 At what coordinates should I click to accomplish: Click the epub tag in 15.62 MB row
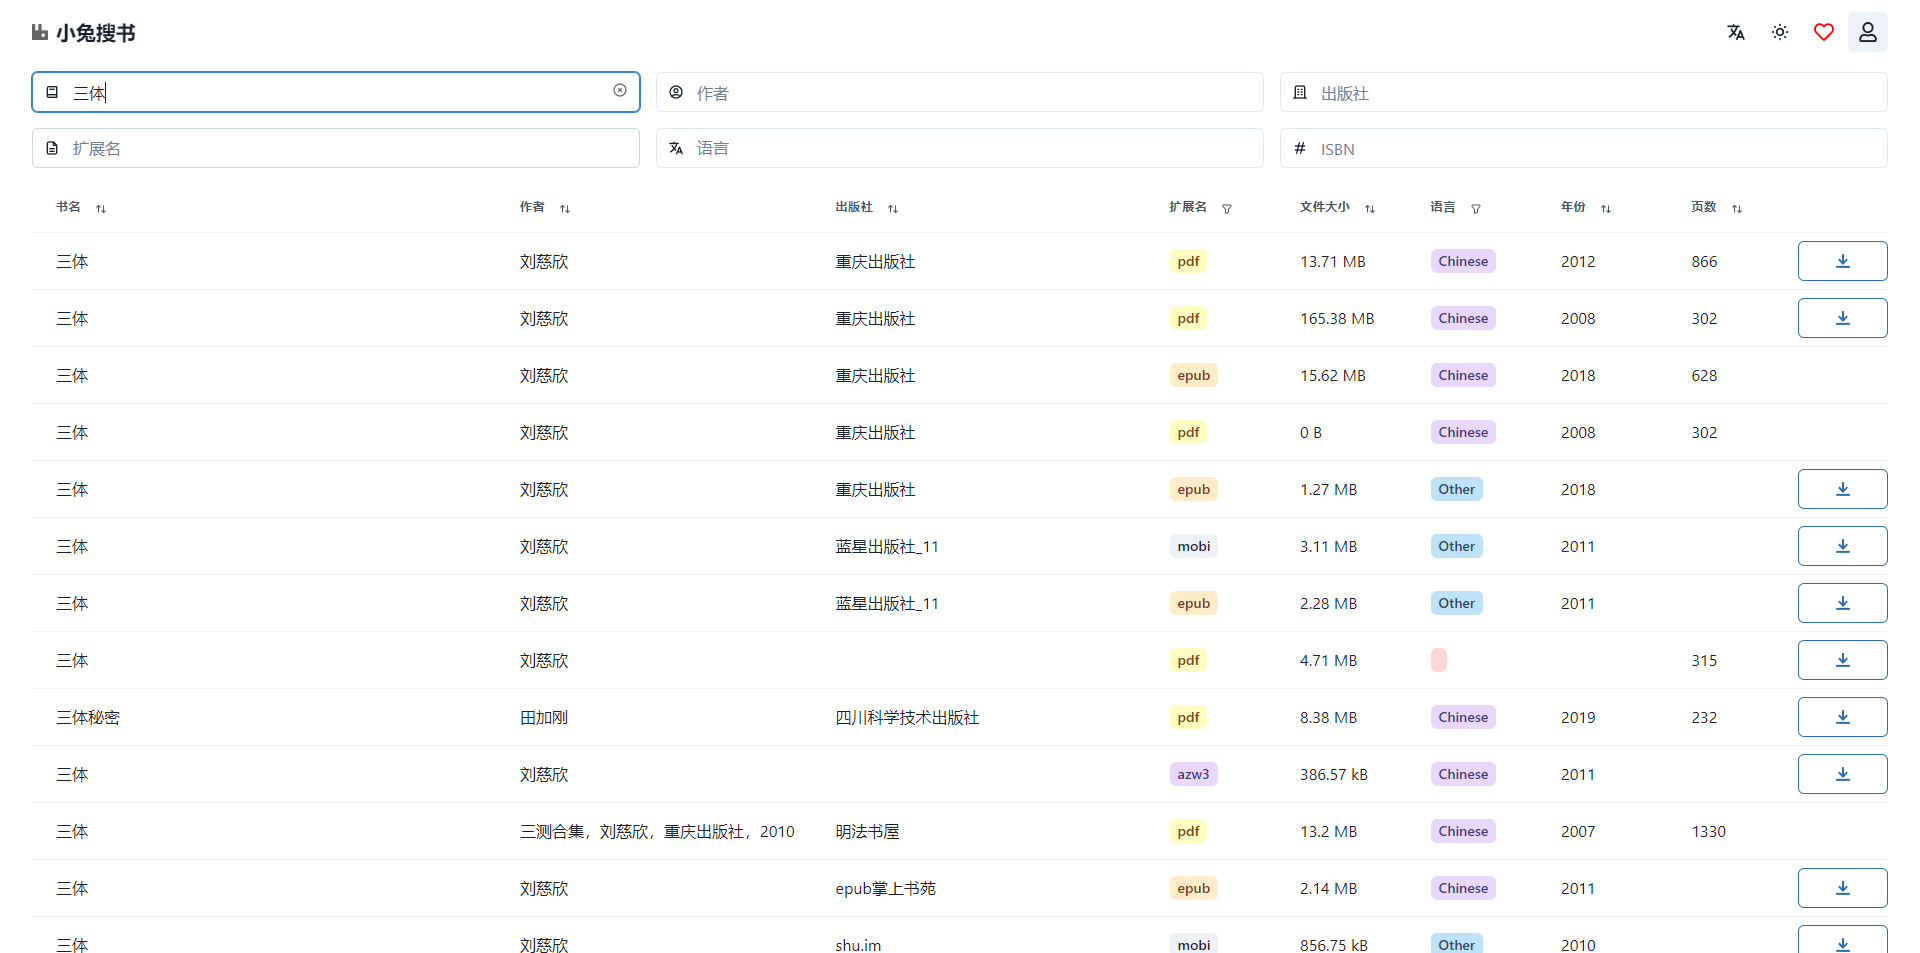[x=1193, y=375]
